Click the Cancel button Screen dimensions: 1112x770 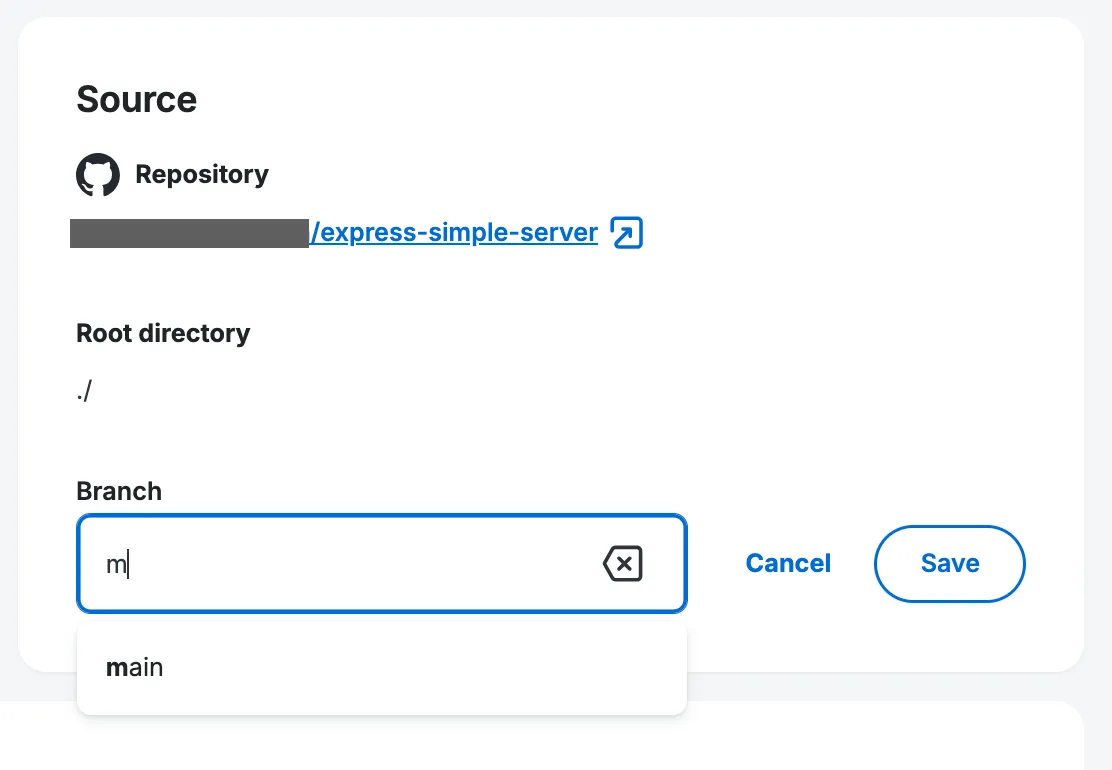(788, 564)
